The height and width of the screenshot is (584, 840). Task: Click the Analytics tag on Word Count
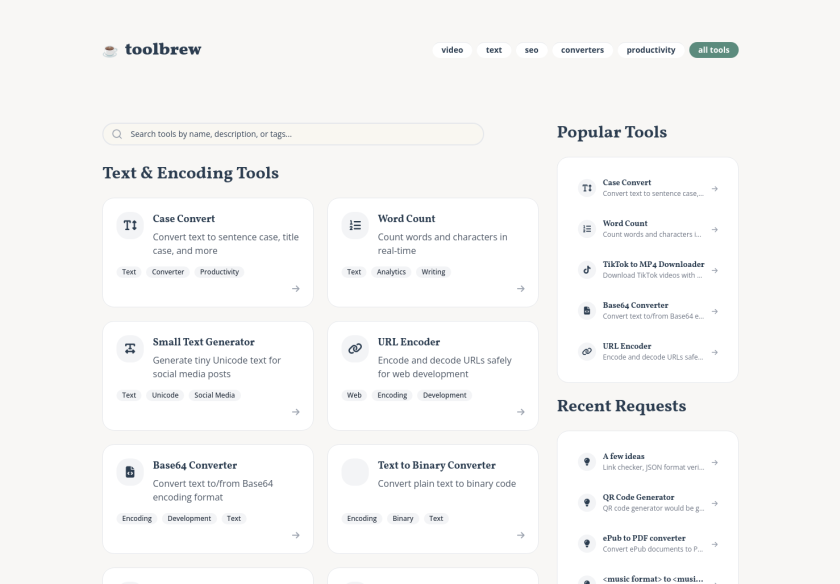(391, 272)
